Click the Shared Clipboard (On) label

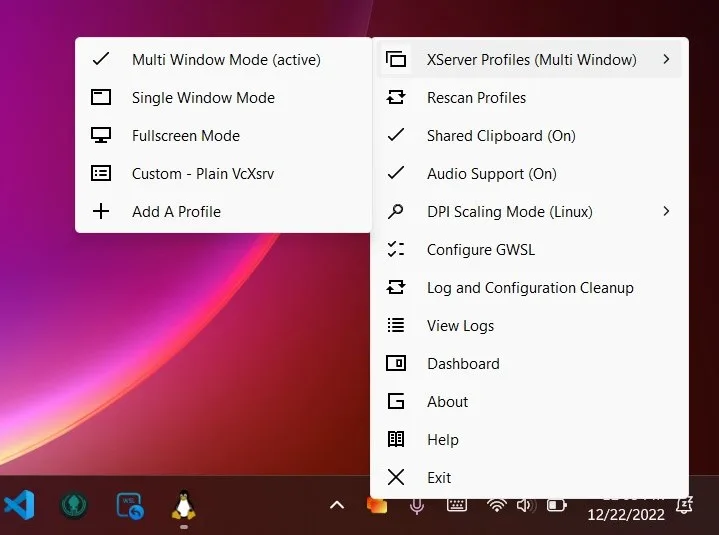pyautogui.click(x=501, y=136)
